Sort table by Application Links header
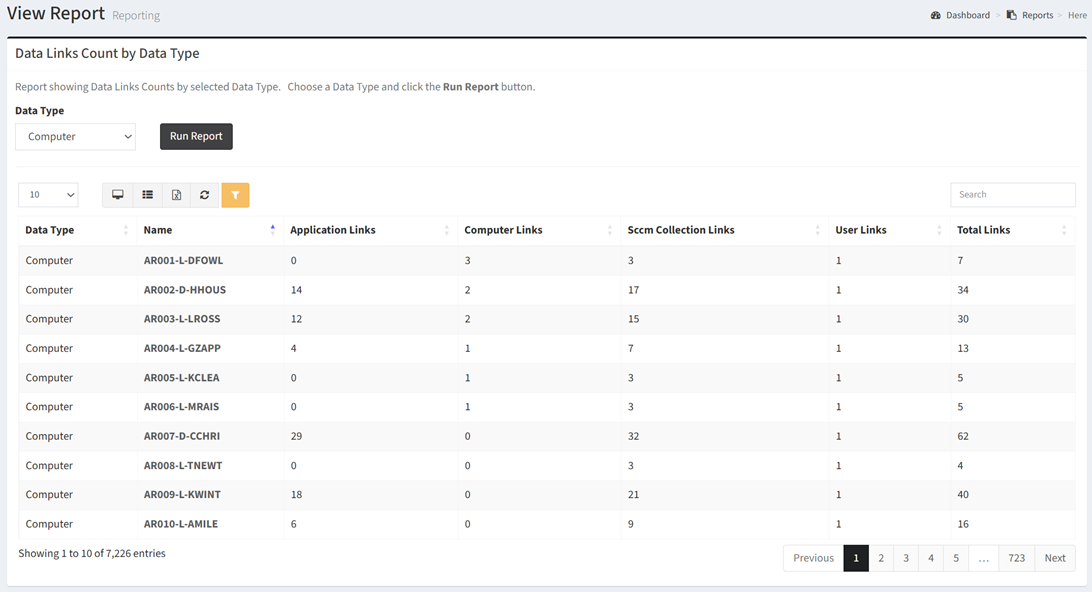Viewport: 1092px width, 592px height. 333,230
